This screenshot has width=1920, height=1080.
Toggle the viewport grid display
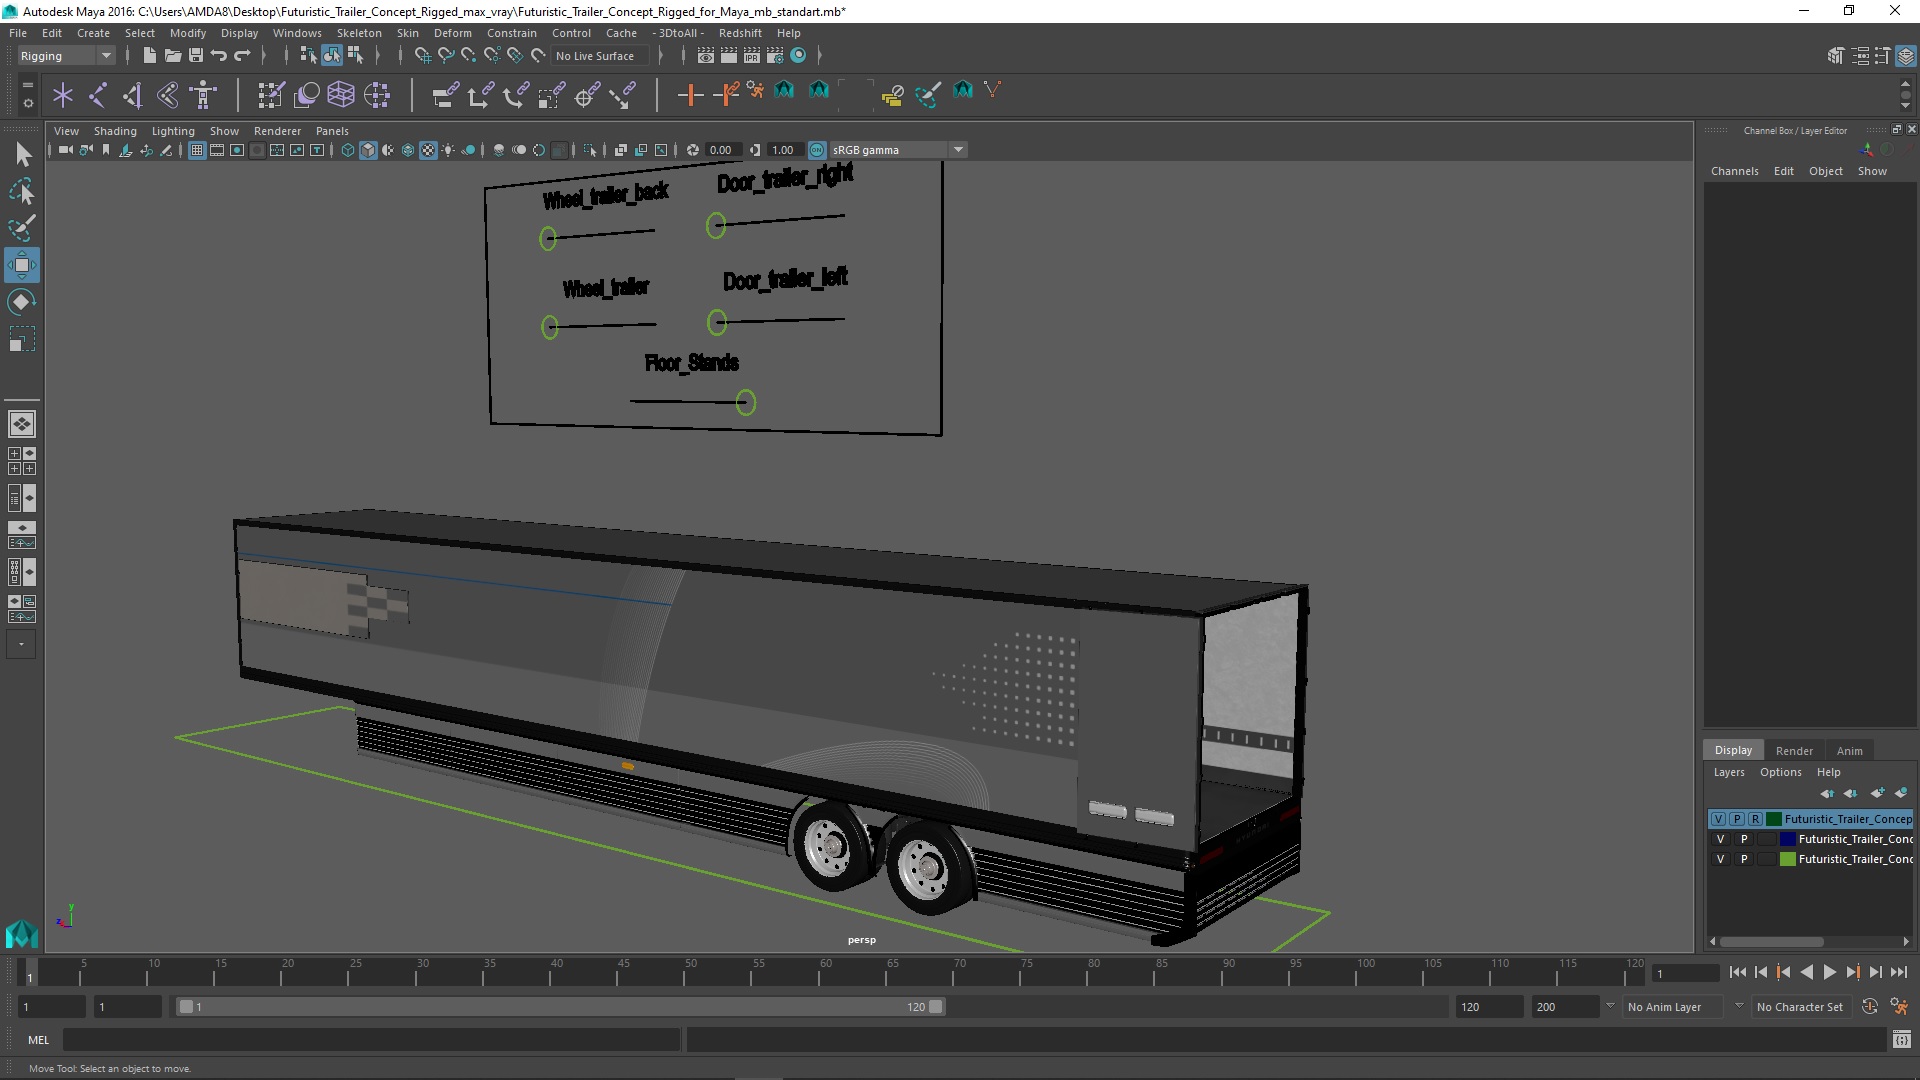(x=197, y=150)
